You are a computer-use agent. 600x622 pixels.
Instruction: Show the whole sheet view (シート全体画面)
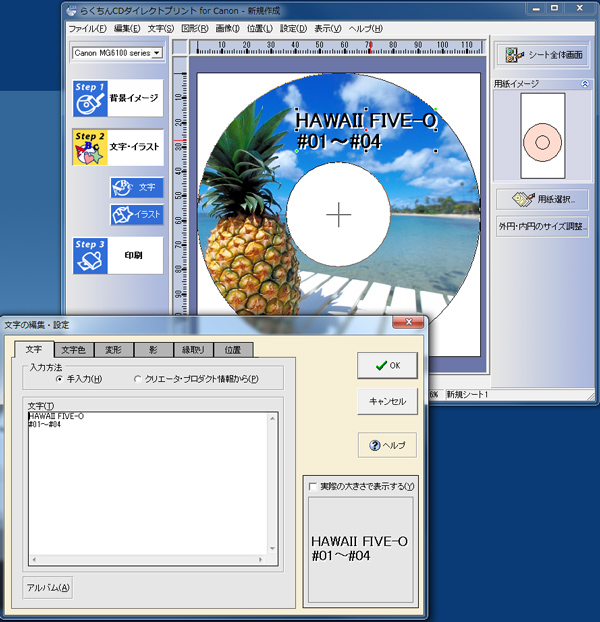(x=543, y=55)
